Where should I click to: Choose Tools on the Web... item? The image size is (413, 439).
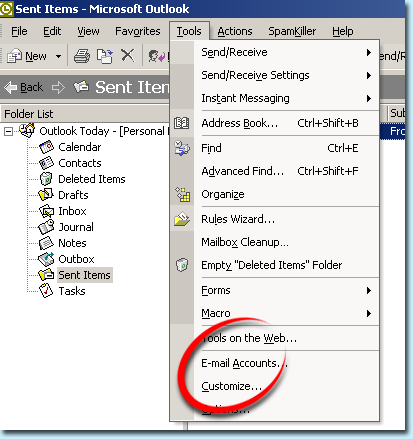click(274, 338)
